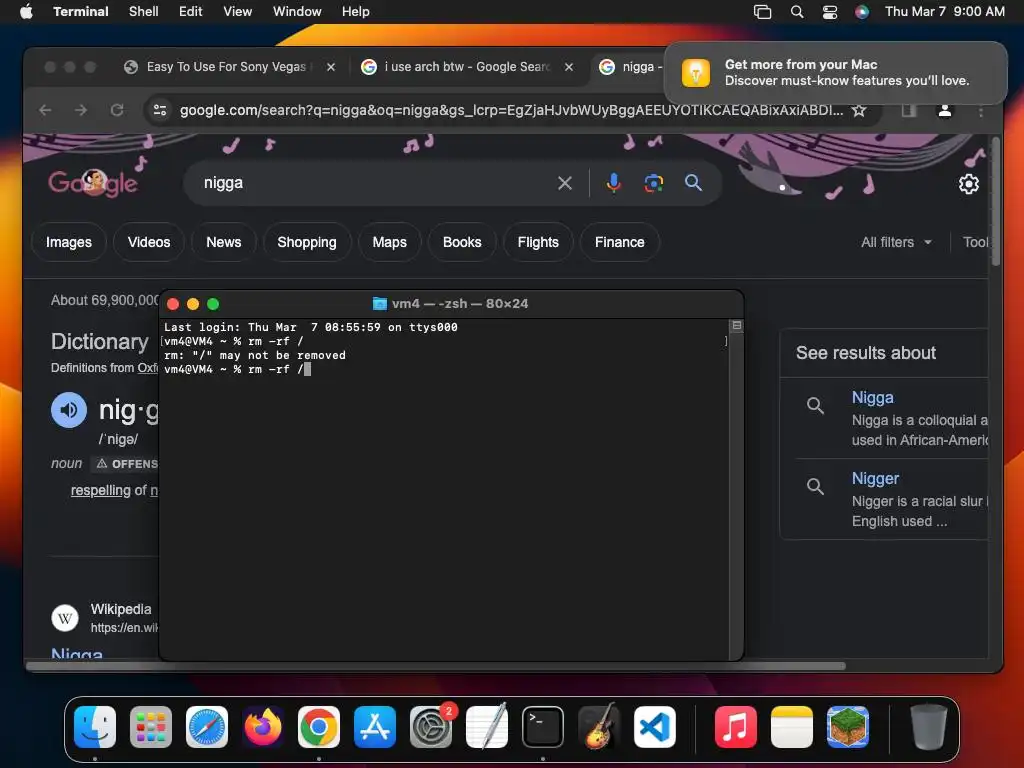Screen dimensions: 1024x768
Task: Open Spotlight search in menu bar
Action: (x=797, y=12)
